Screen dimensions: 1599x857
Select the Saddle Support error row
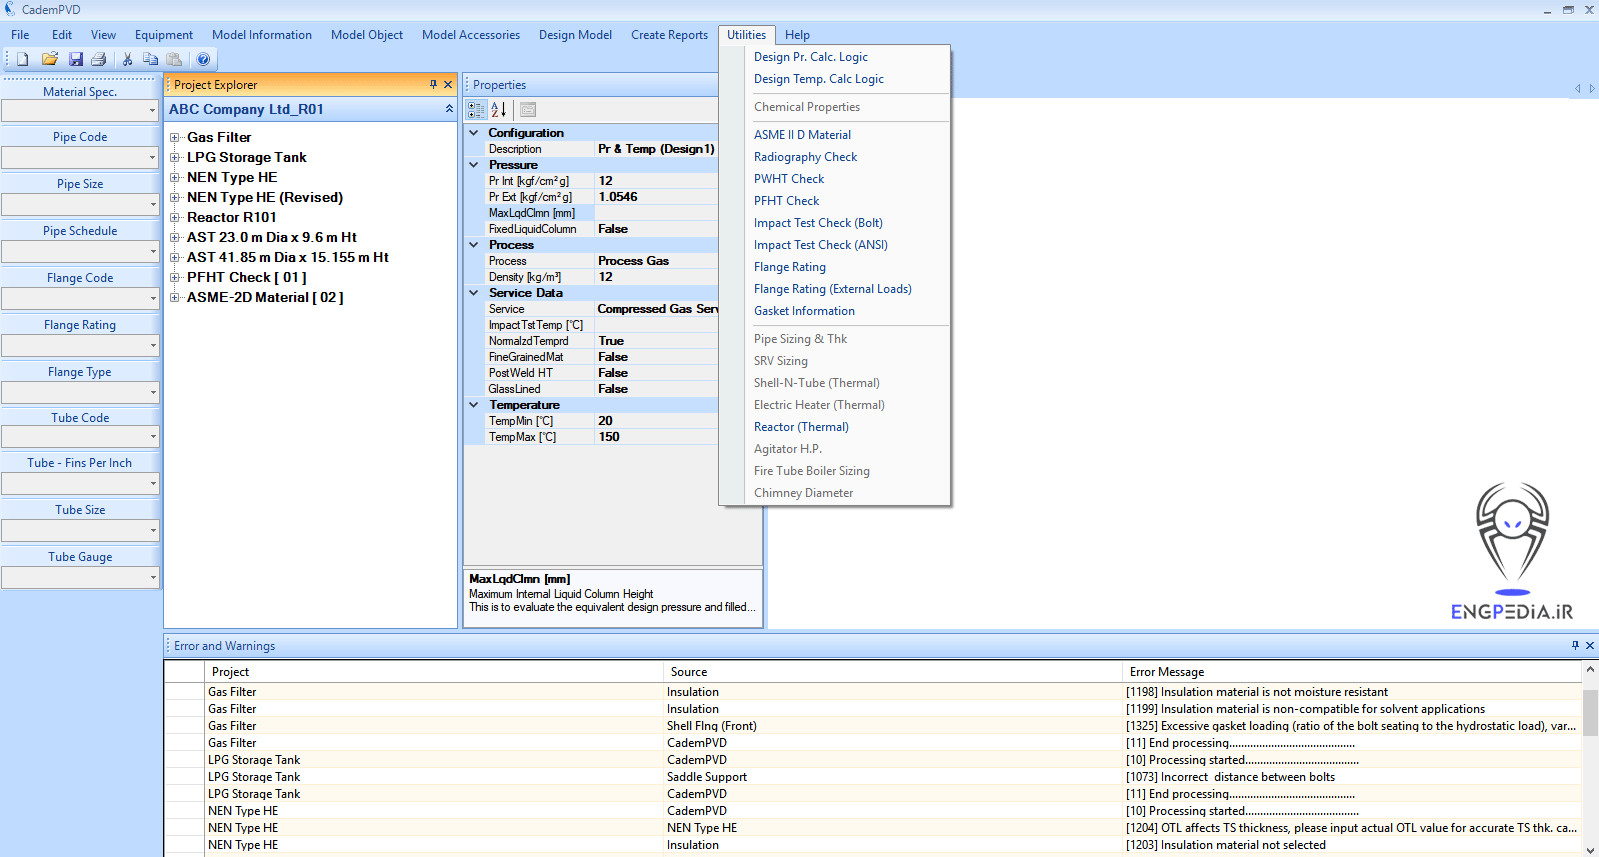click(872, 777)
